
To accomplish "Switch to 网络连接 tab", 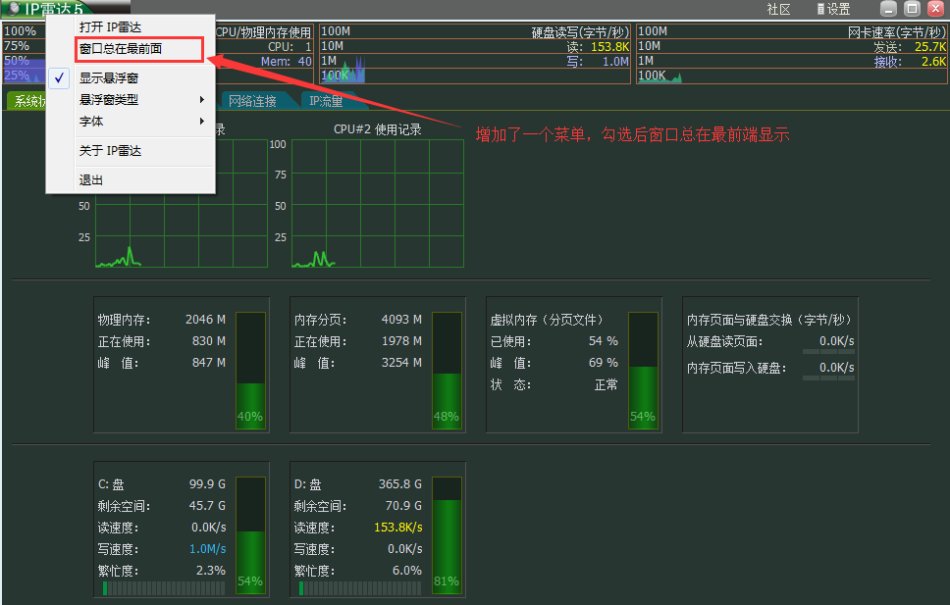I will pyautogui.click(x=253, y=101).
